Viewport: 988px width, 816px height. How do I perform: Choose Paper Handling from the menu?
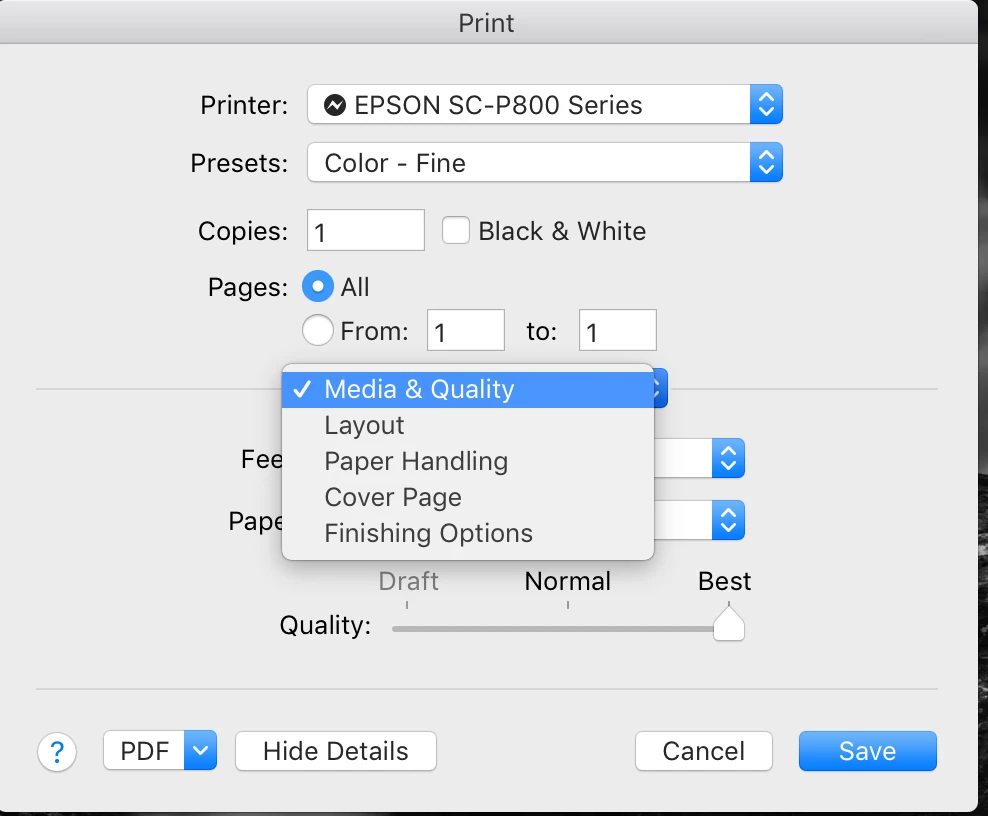pos(416,461)
